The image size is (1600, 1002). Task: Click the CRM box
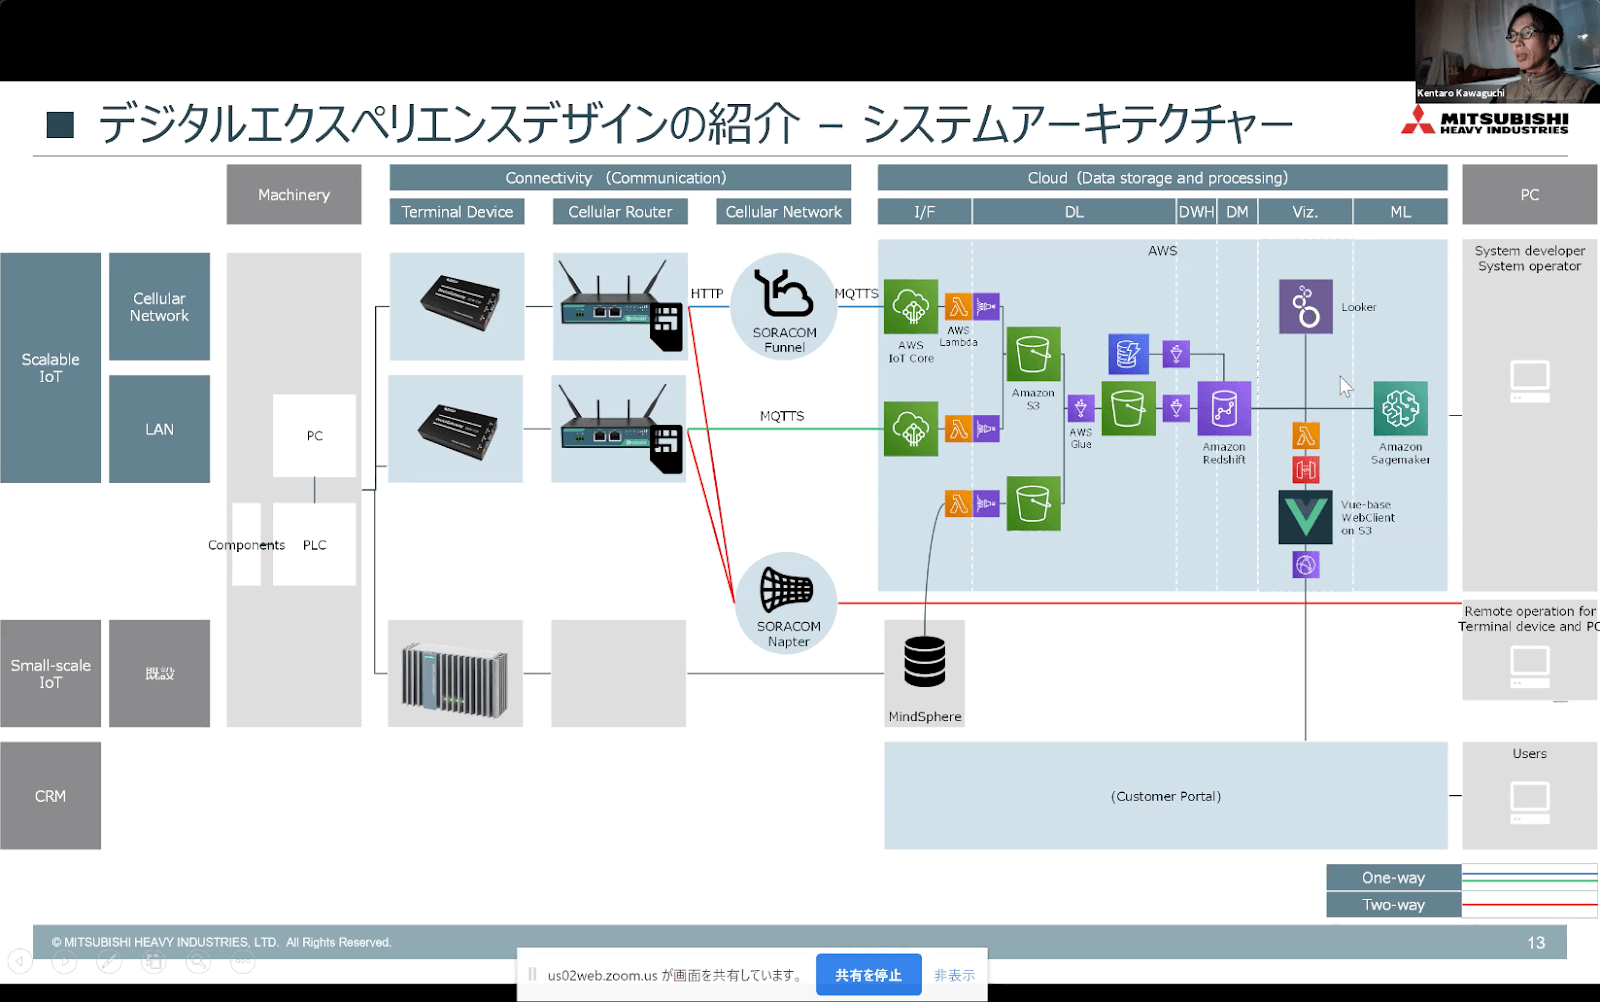tap(50, 796)
